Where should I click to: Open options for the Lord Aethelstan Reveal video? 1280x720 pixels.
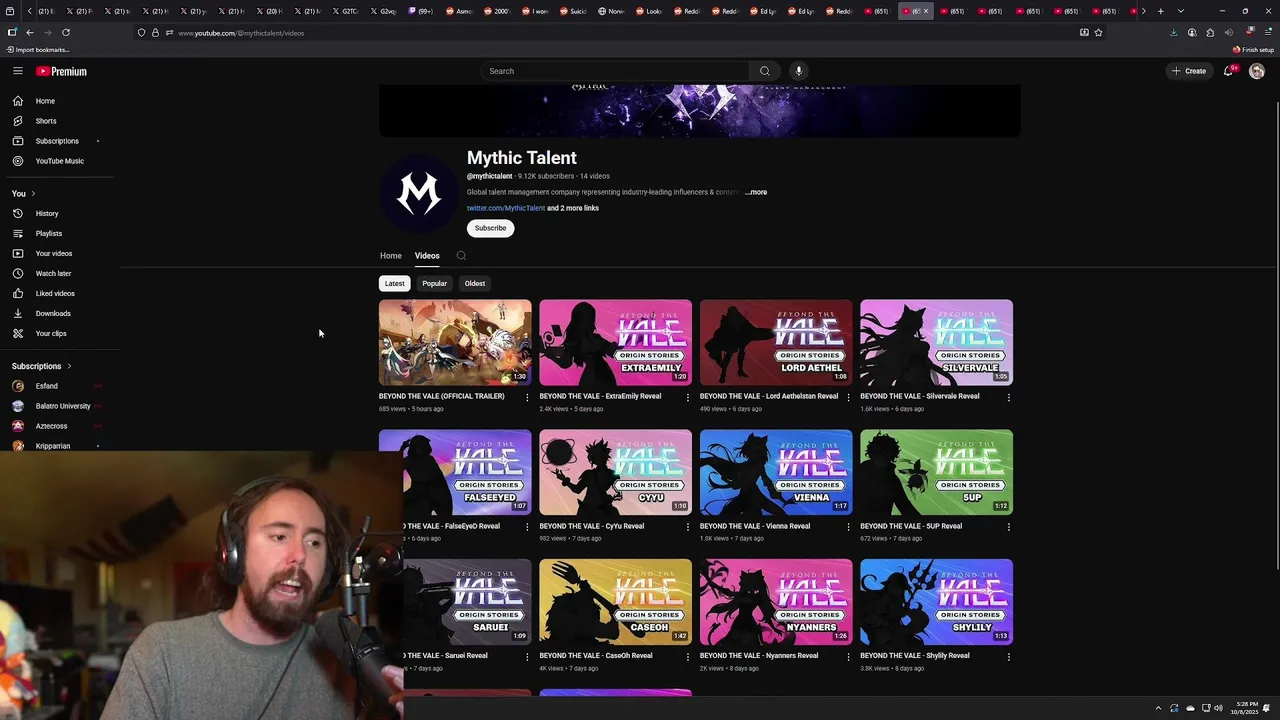click(x=848, y=397)
